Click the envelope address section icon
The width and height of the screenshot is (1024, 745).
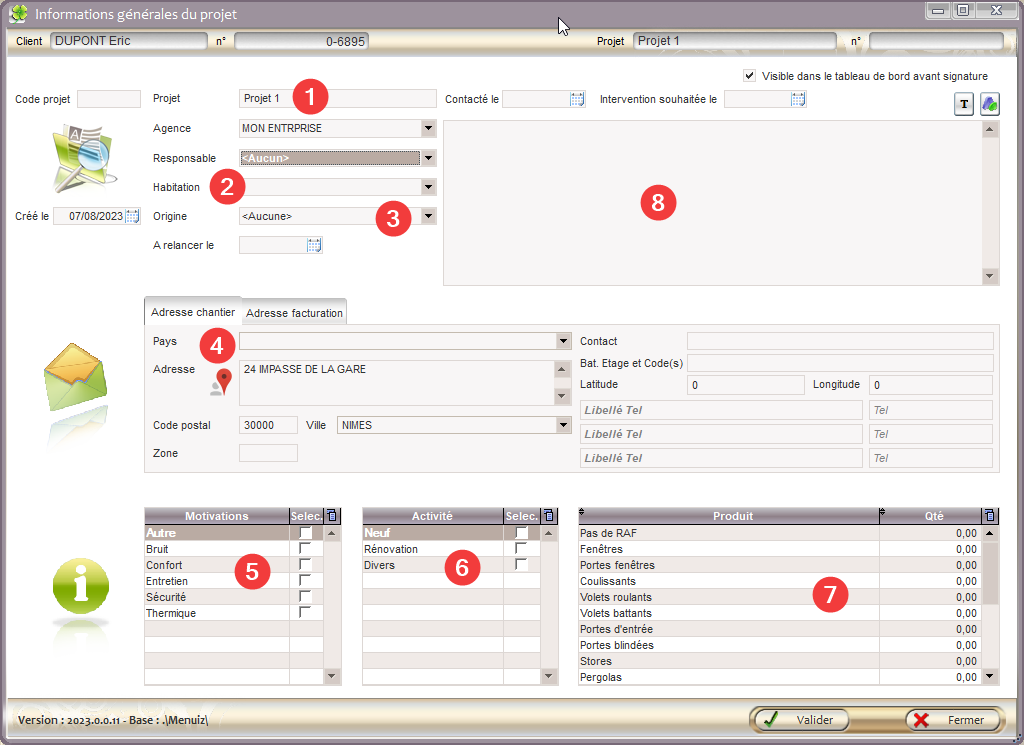tap(75, 377)
